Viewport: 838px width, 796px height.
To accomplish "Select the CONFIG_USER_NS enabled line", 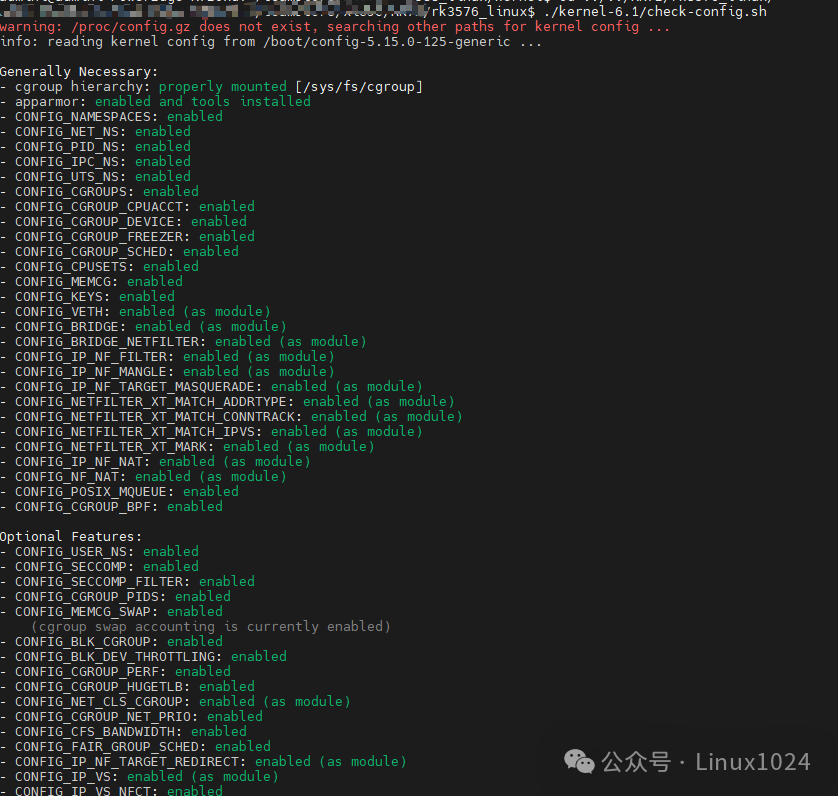I will pos(115,551).
